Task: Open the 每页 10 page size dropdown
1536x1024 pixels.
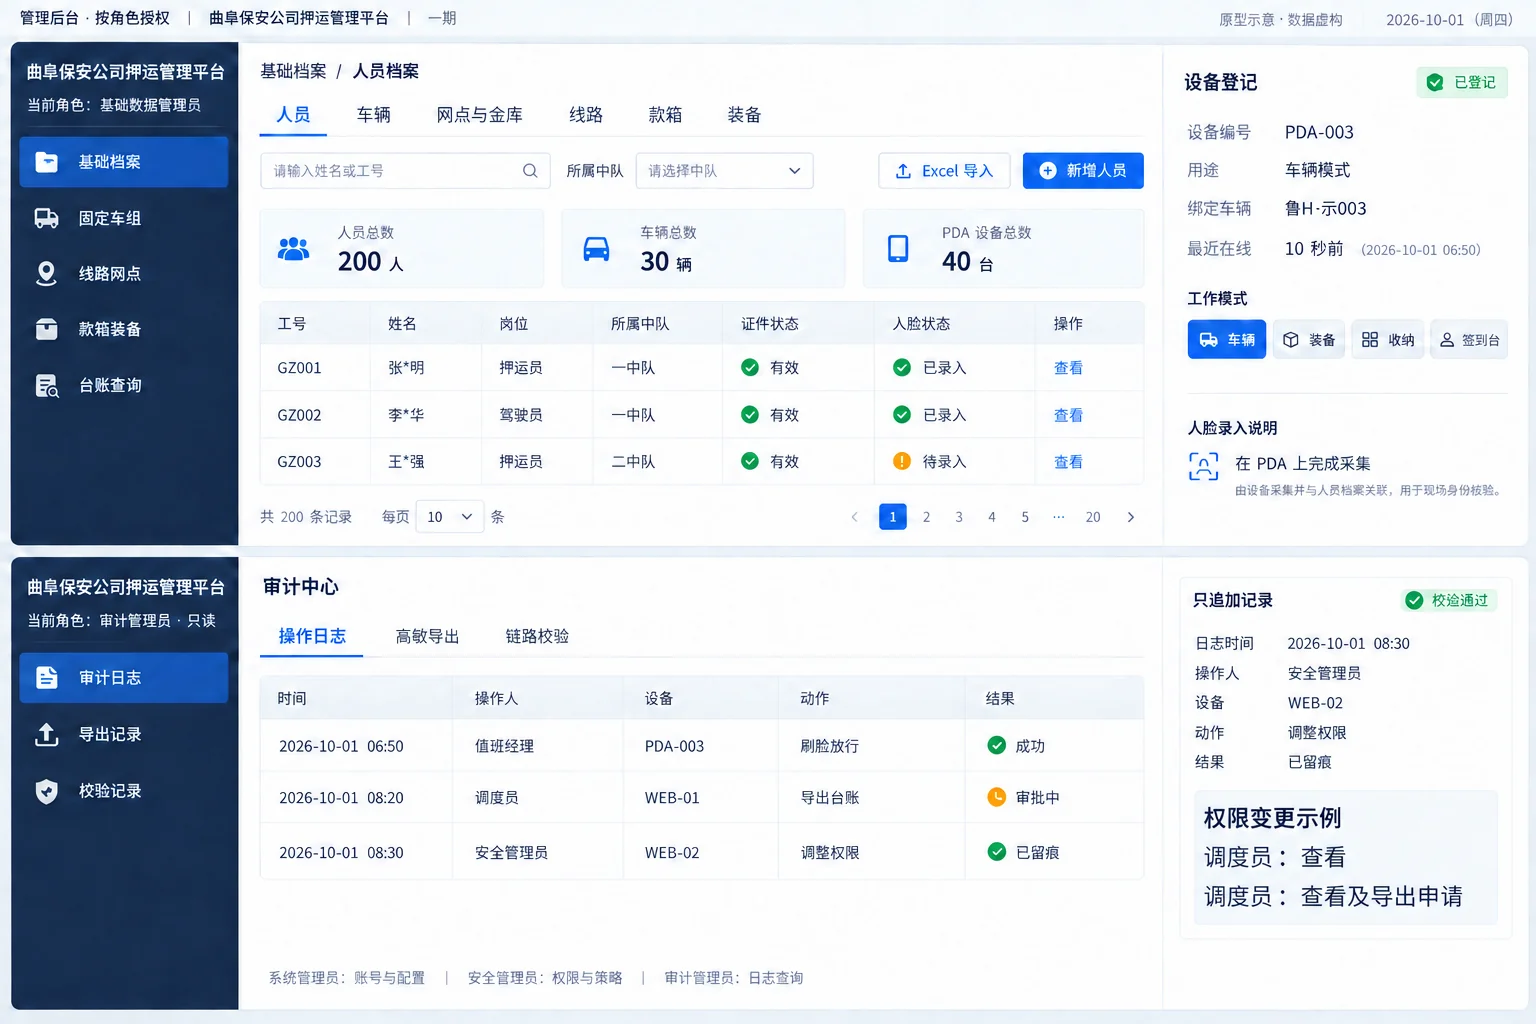Action: tap(450, 517)
